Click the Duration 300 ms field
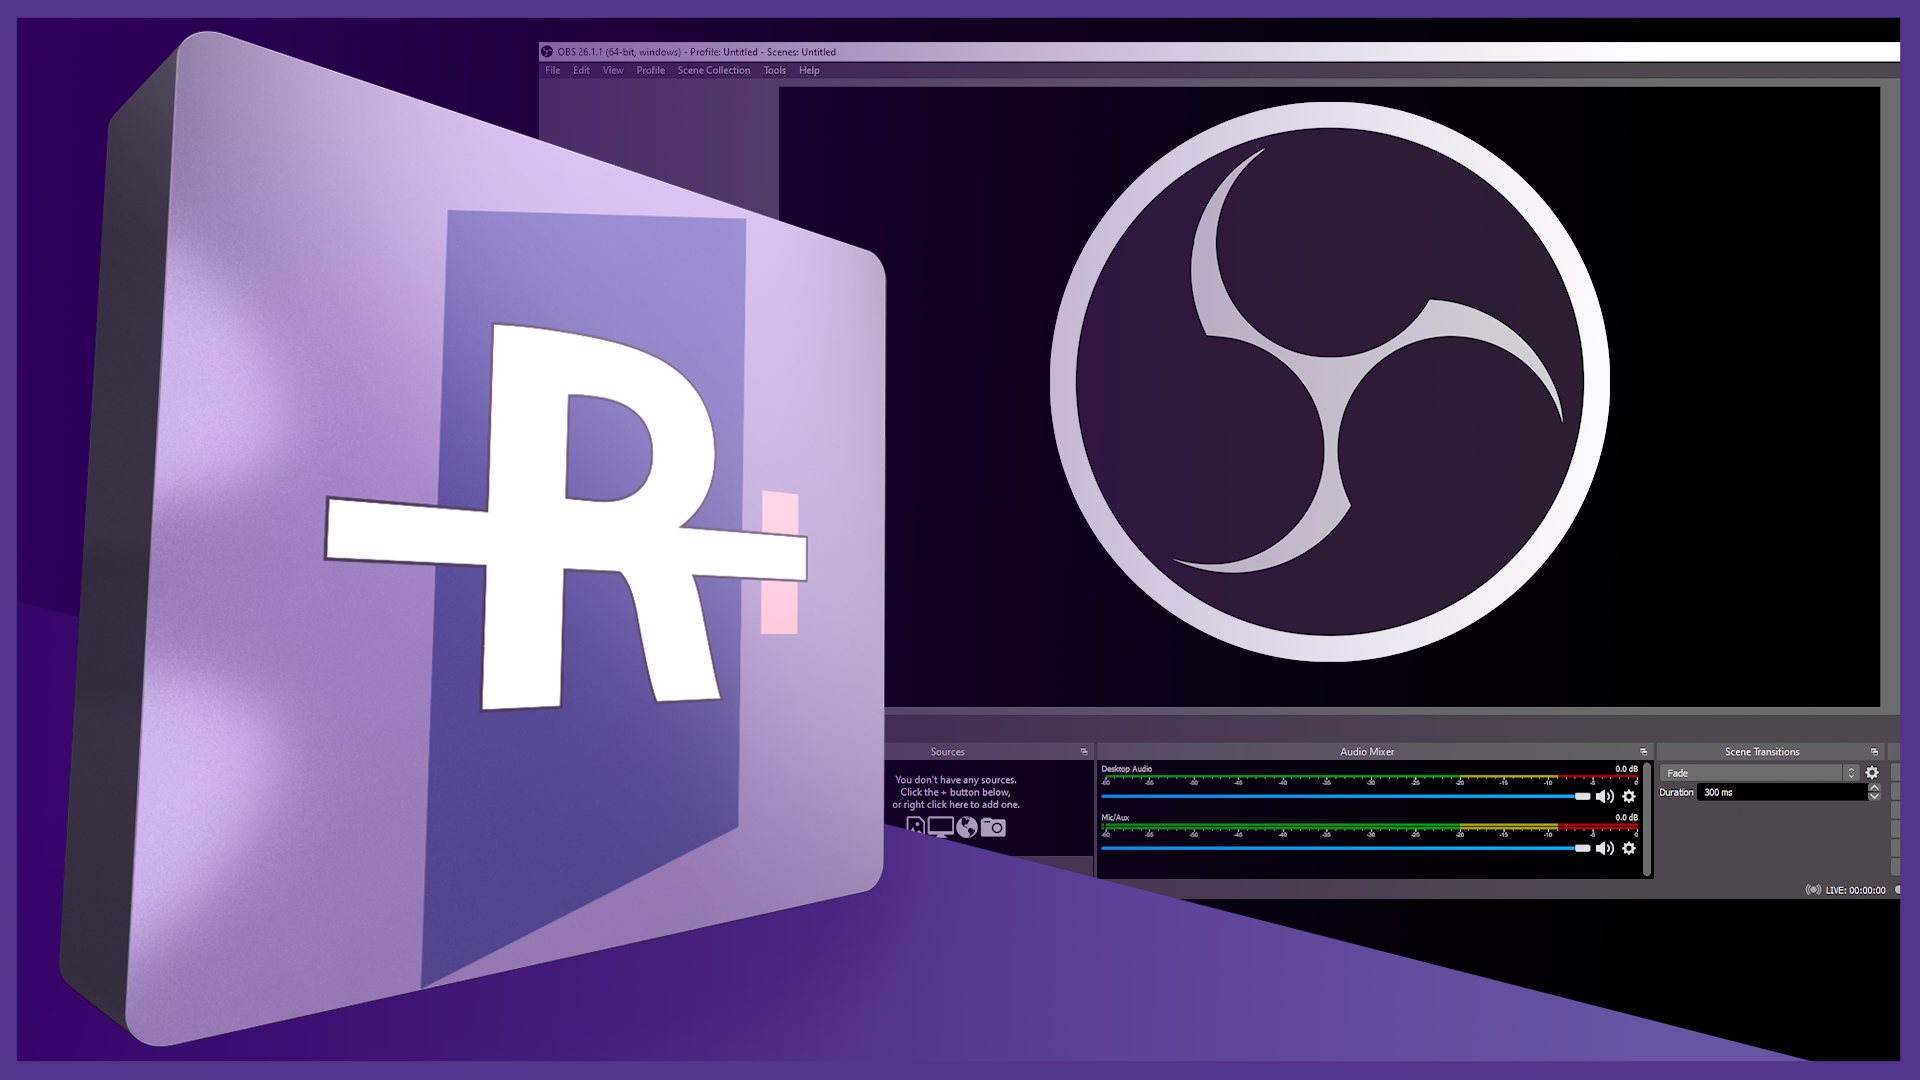Viewport: 1920px width, 1080px height. (x=1782, y=793)
